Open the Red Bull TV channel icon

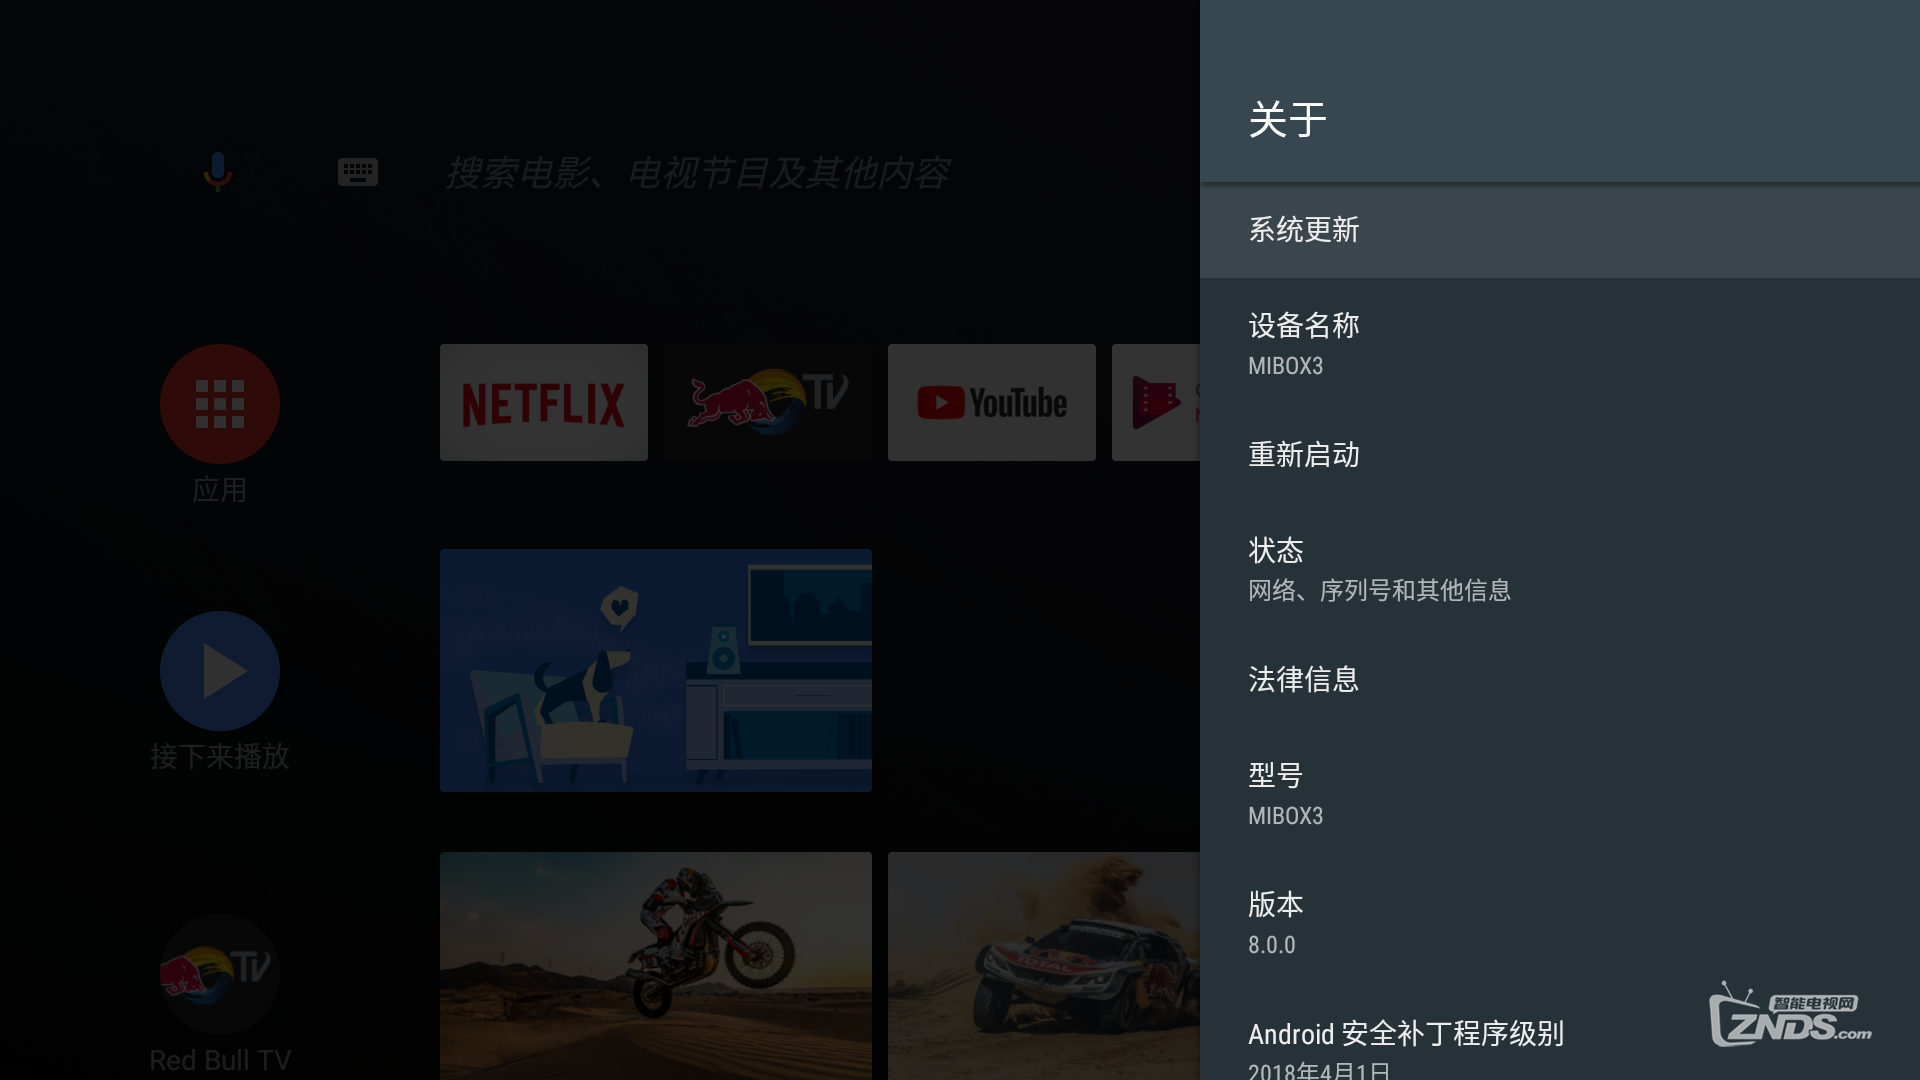point(219,973)
